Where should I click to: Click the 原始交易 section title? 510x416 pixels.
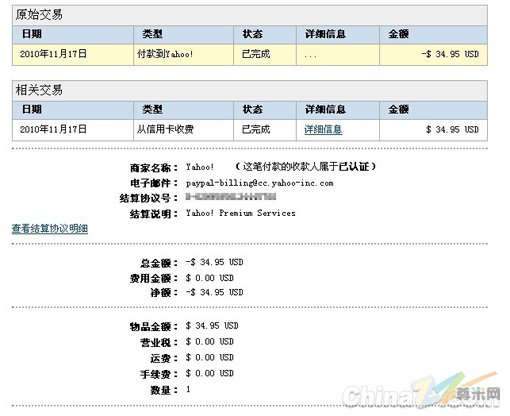click(39, 15)
